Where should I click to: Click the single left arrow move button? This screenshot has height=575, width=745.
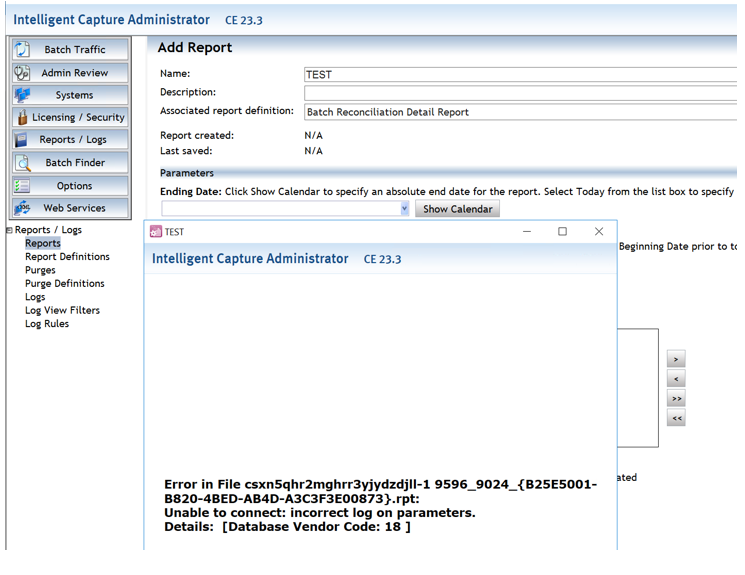[x=676, y=379]
